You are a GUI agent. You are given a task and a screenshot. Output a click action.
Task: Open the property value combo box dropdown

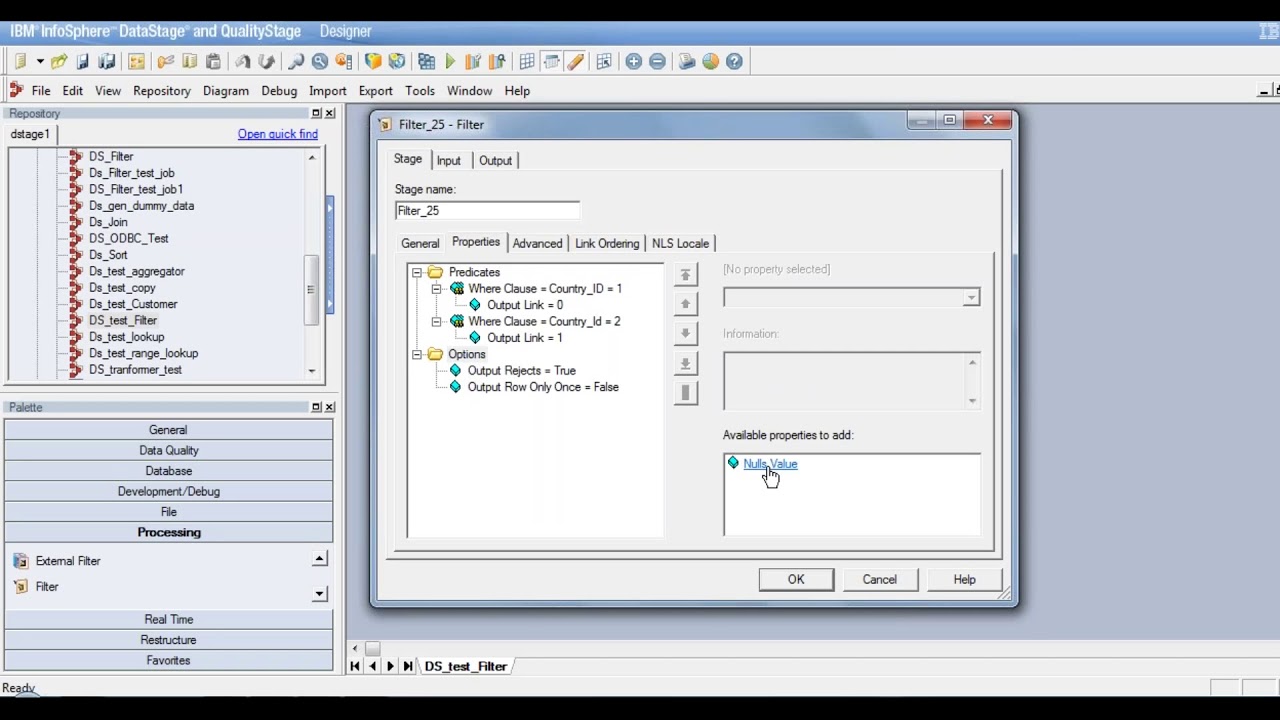pos(971,298)
